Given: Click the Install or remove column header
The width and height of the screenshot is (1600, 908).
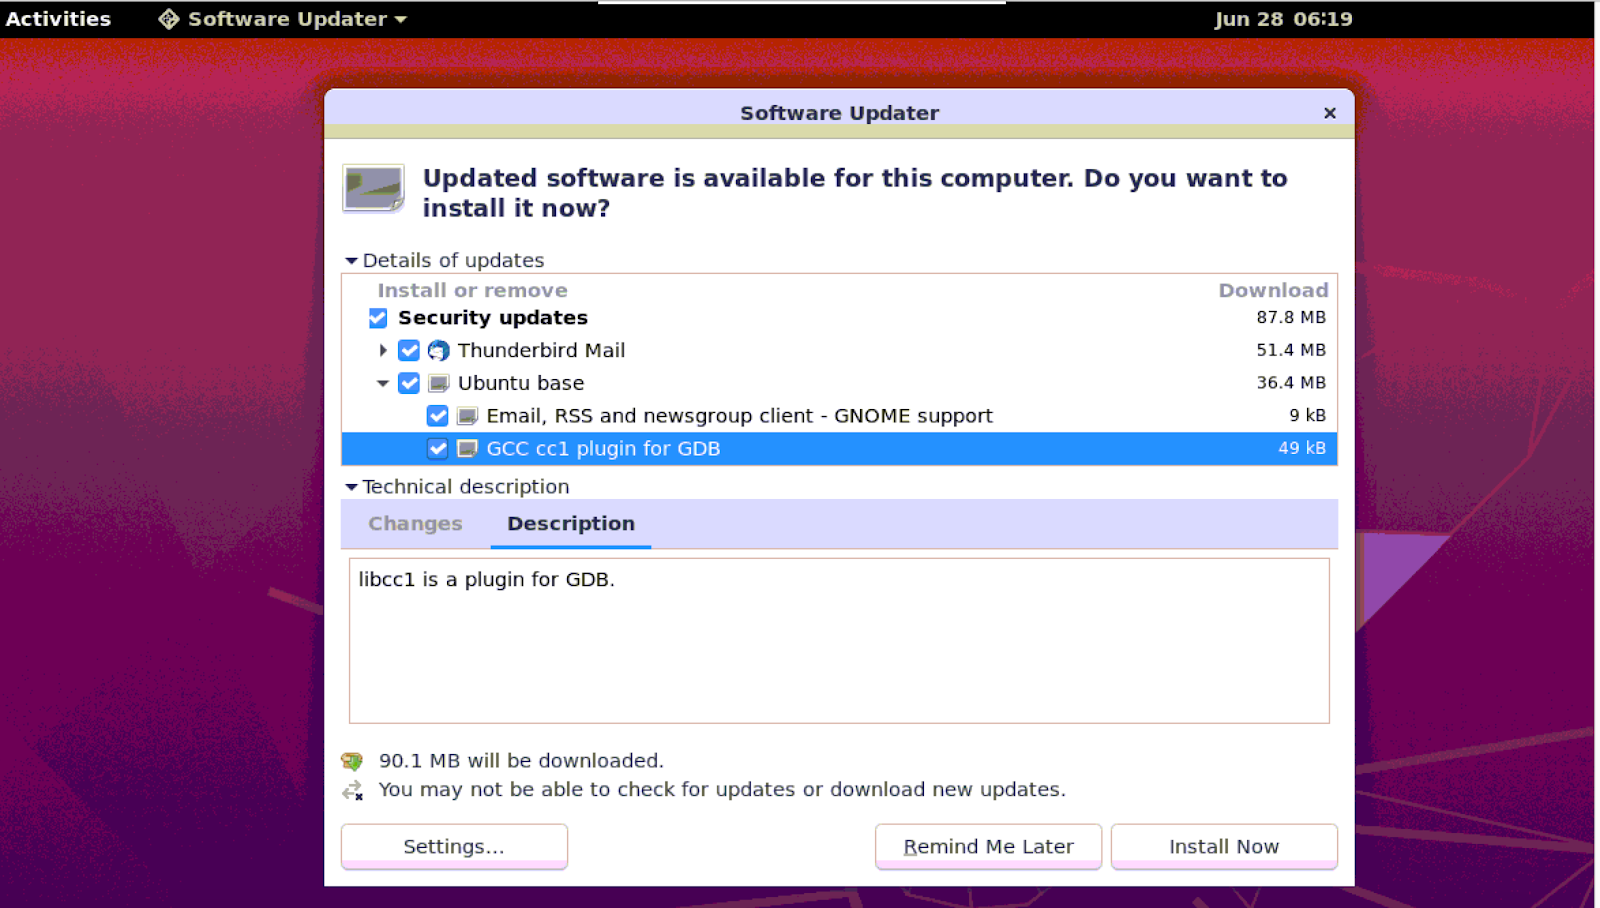Looking at the screenshot, I should [x=472, y=291].
